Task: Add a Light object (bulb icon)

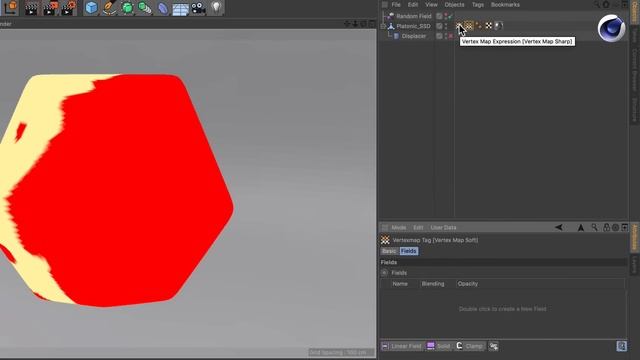Action: (x=216, y=7)
